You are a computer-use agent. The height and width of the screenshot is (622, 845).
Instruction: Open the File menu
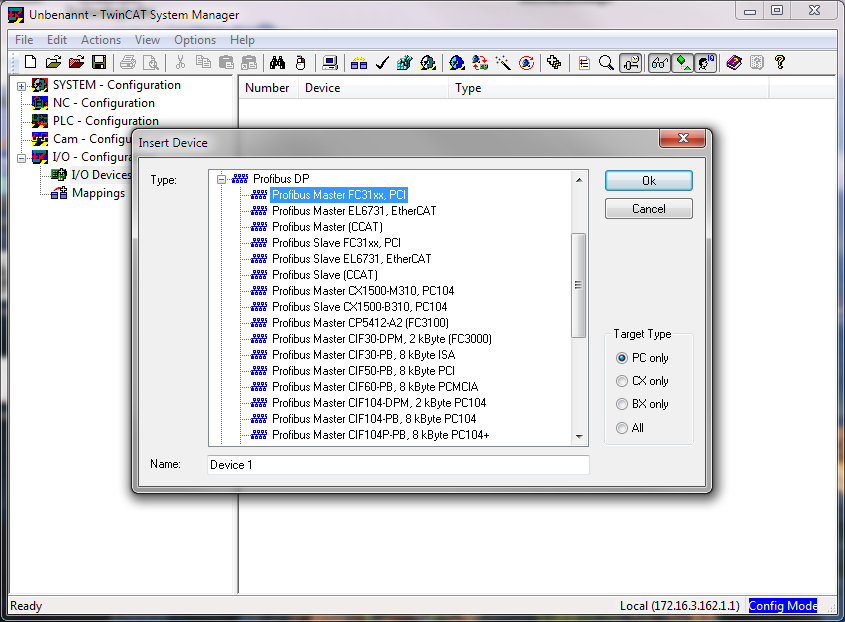pyautogui.click(x=24, y=40)
